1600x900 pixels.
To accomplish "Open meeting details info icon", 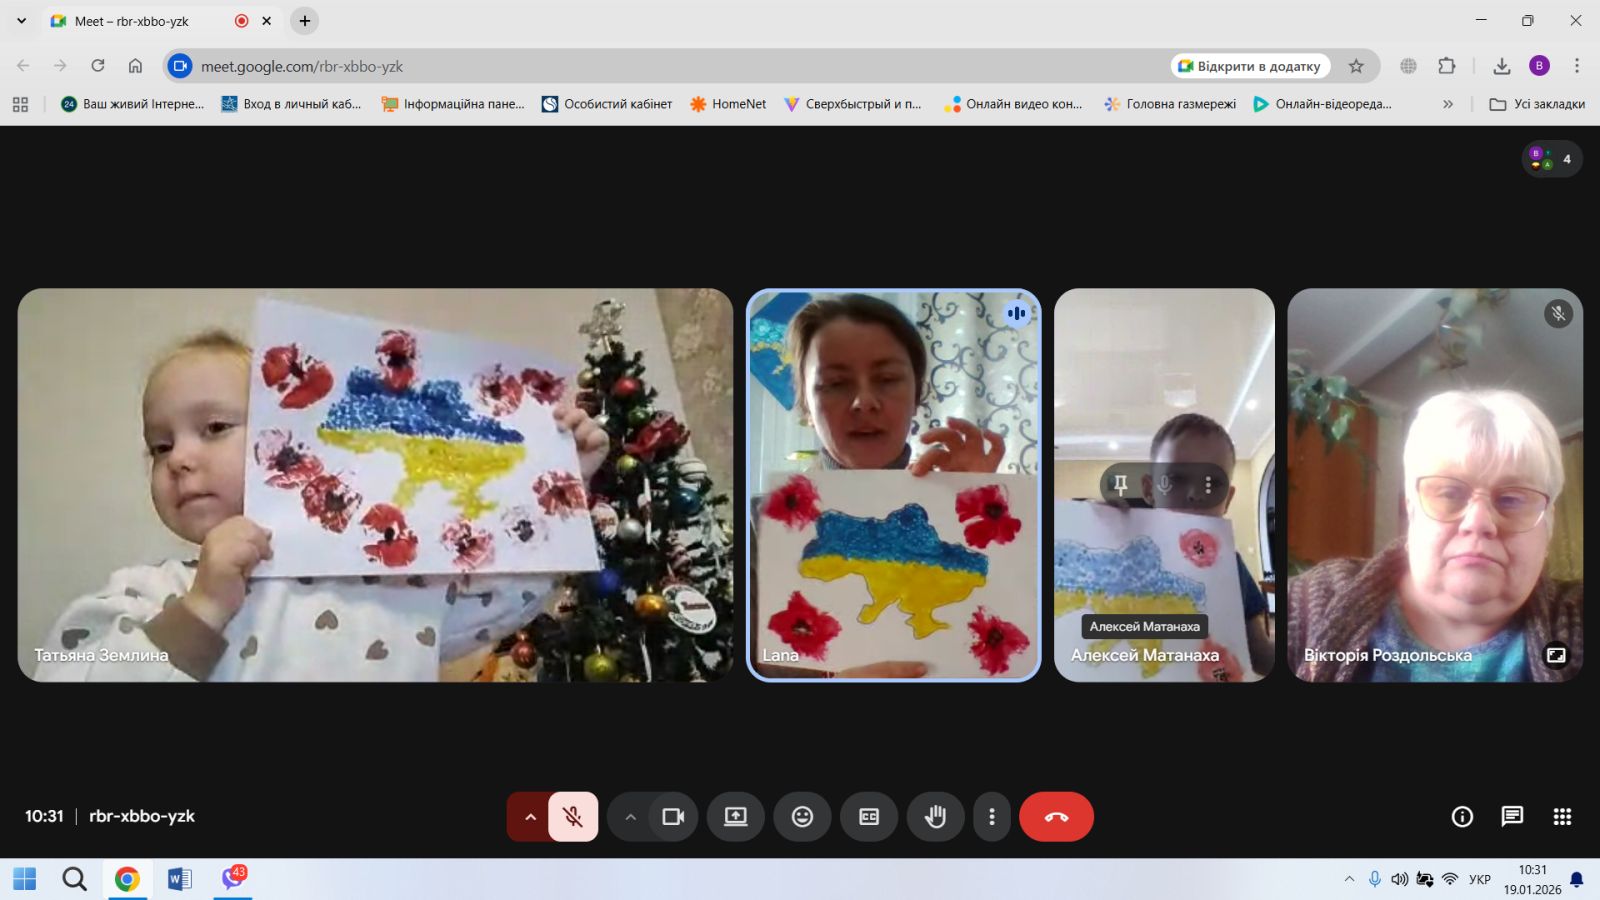I will click(x=1462, y=817).
